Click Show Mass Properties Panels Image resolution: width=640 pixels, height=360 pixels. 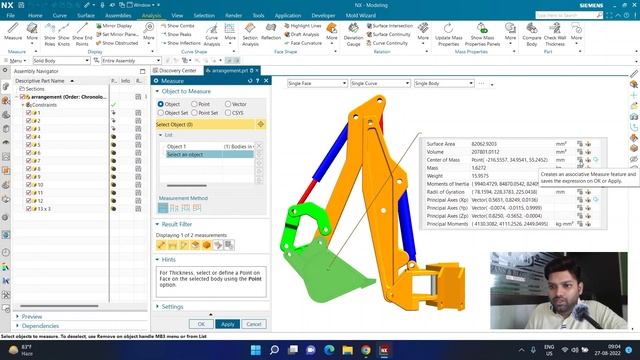pyautogui.click(x=482, y=34)
